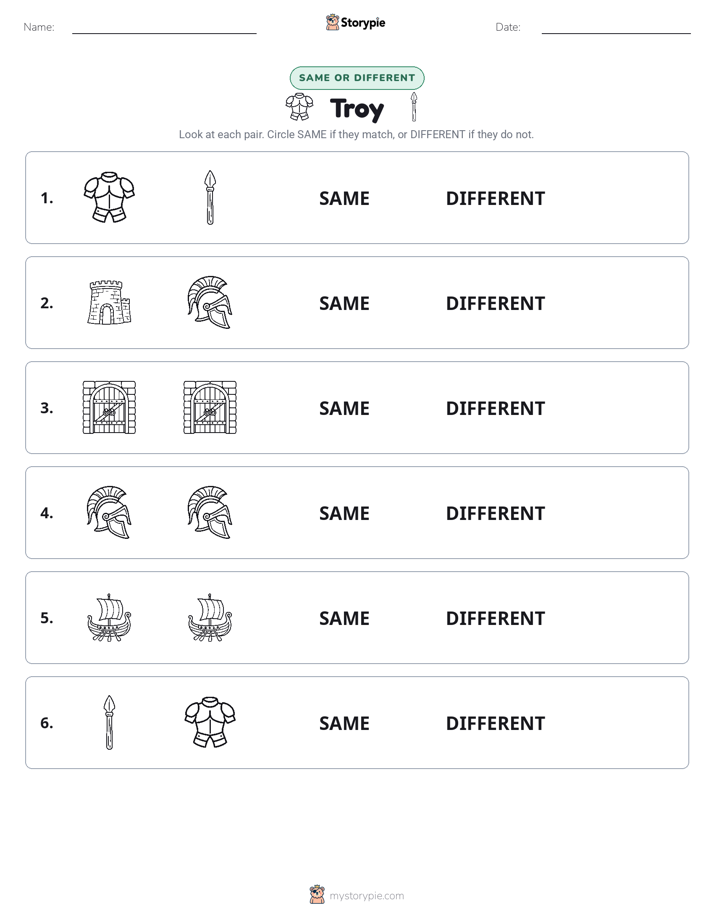714x924 pixels.
Task: Click the left helmet icon in row 4
Action: tap(109, 512)
